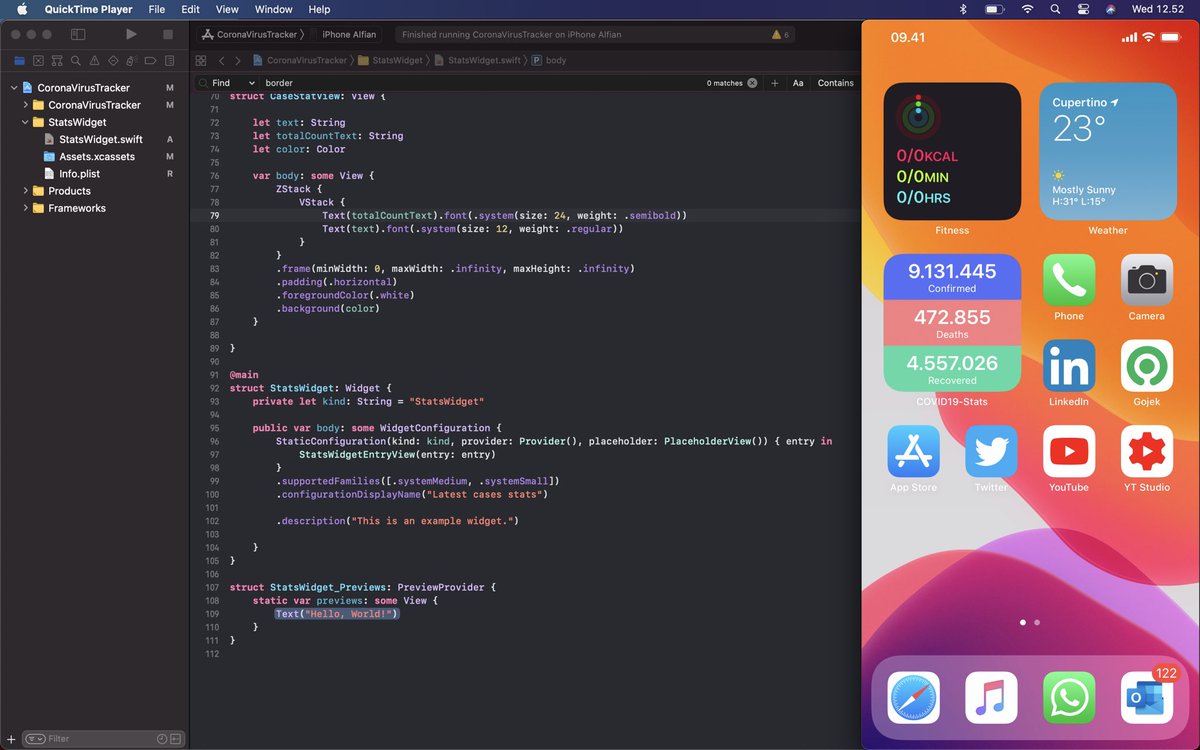Toggle the navigator sidebar panel icon
The width and height of the screenshot is (1200, 750).
78,34
